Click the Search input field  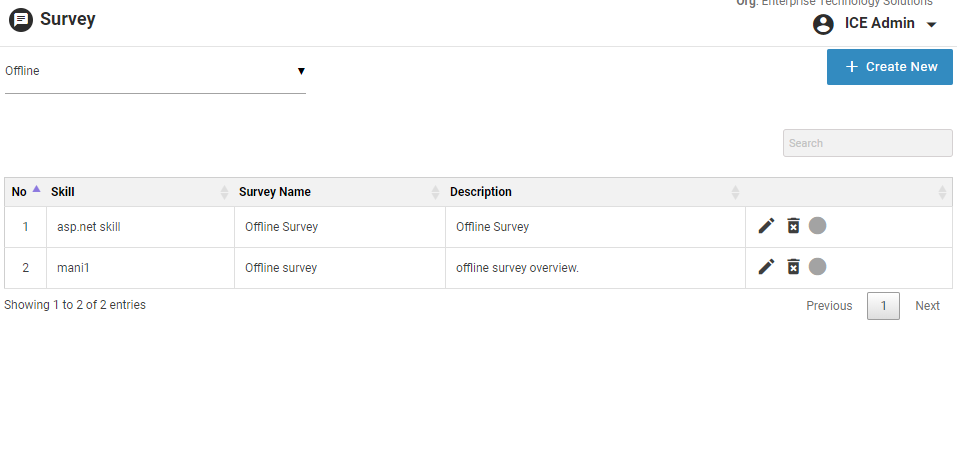coord(867,143)
